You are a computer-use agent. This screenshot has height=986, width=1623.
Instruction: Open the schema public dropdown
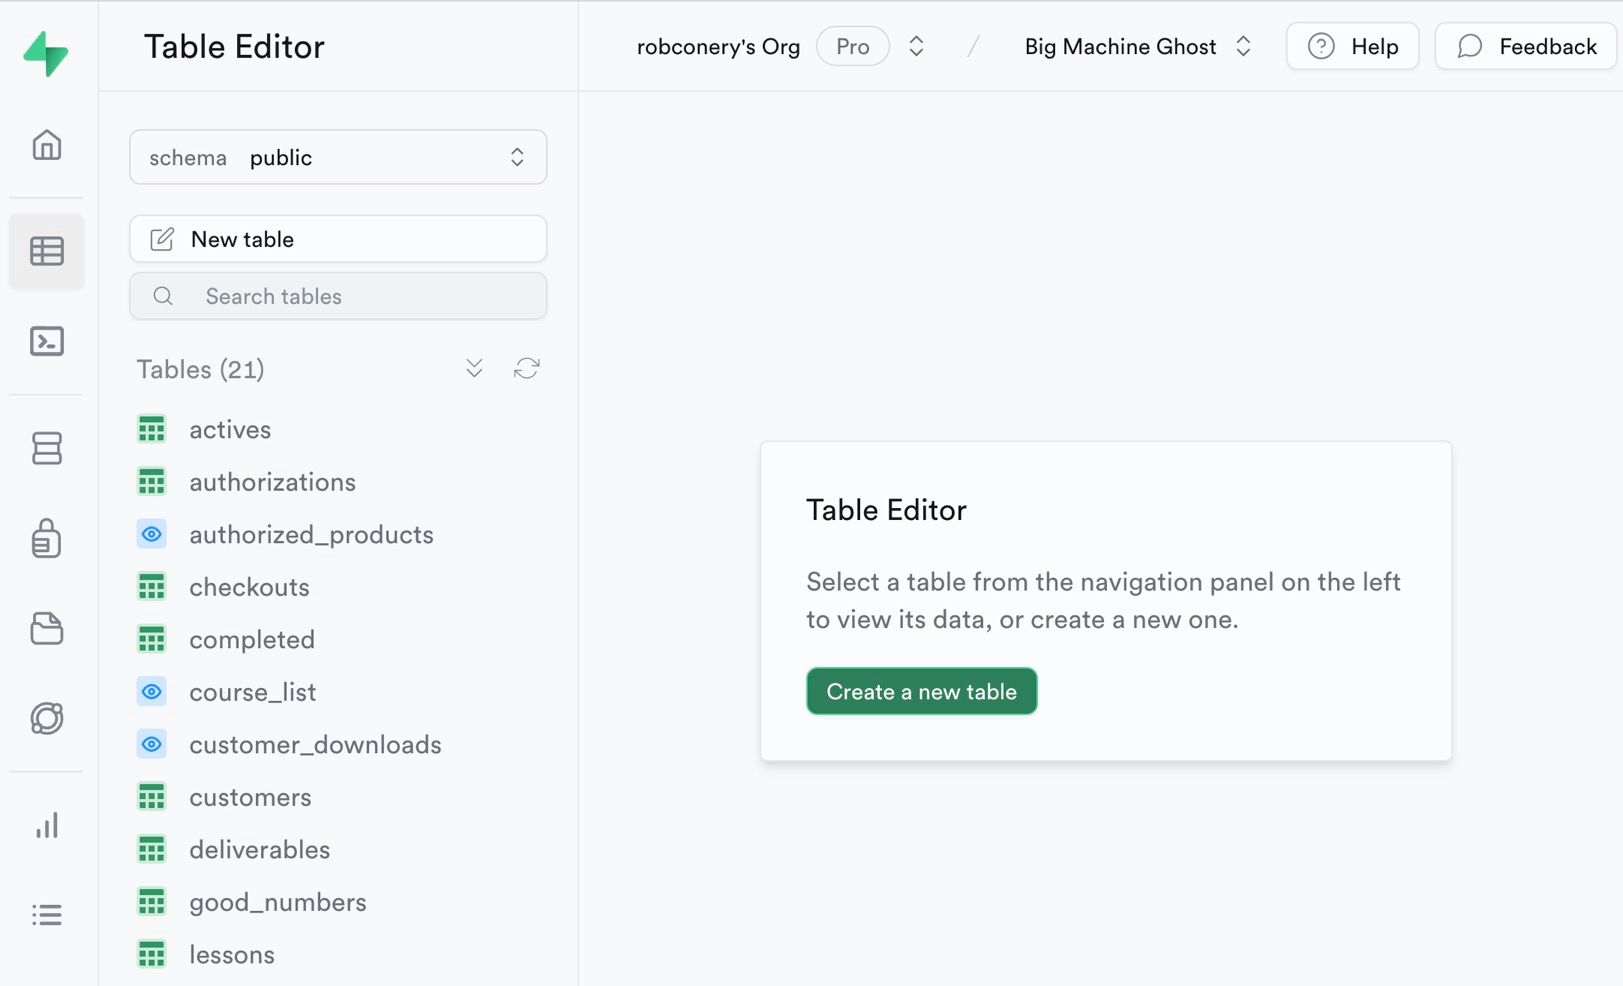pyautogui.click(x=338, y=158)
